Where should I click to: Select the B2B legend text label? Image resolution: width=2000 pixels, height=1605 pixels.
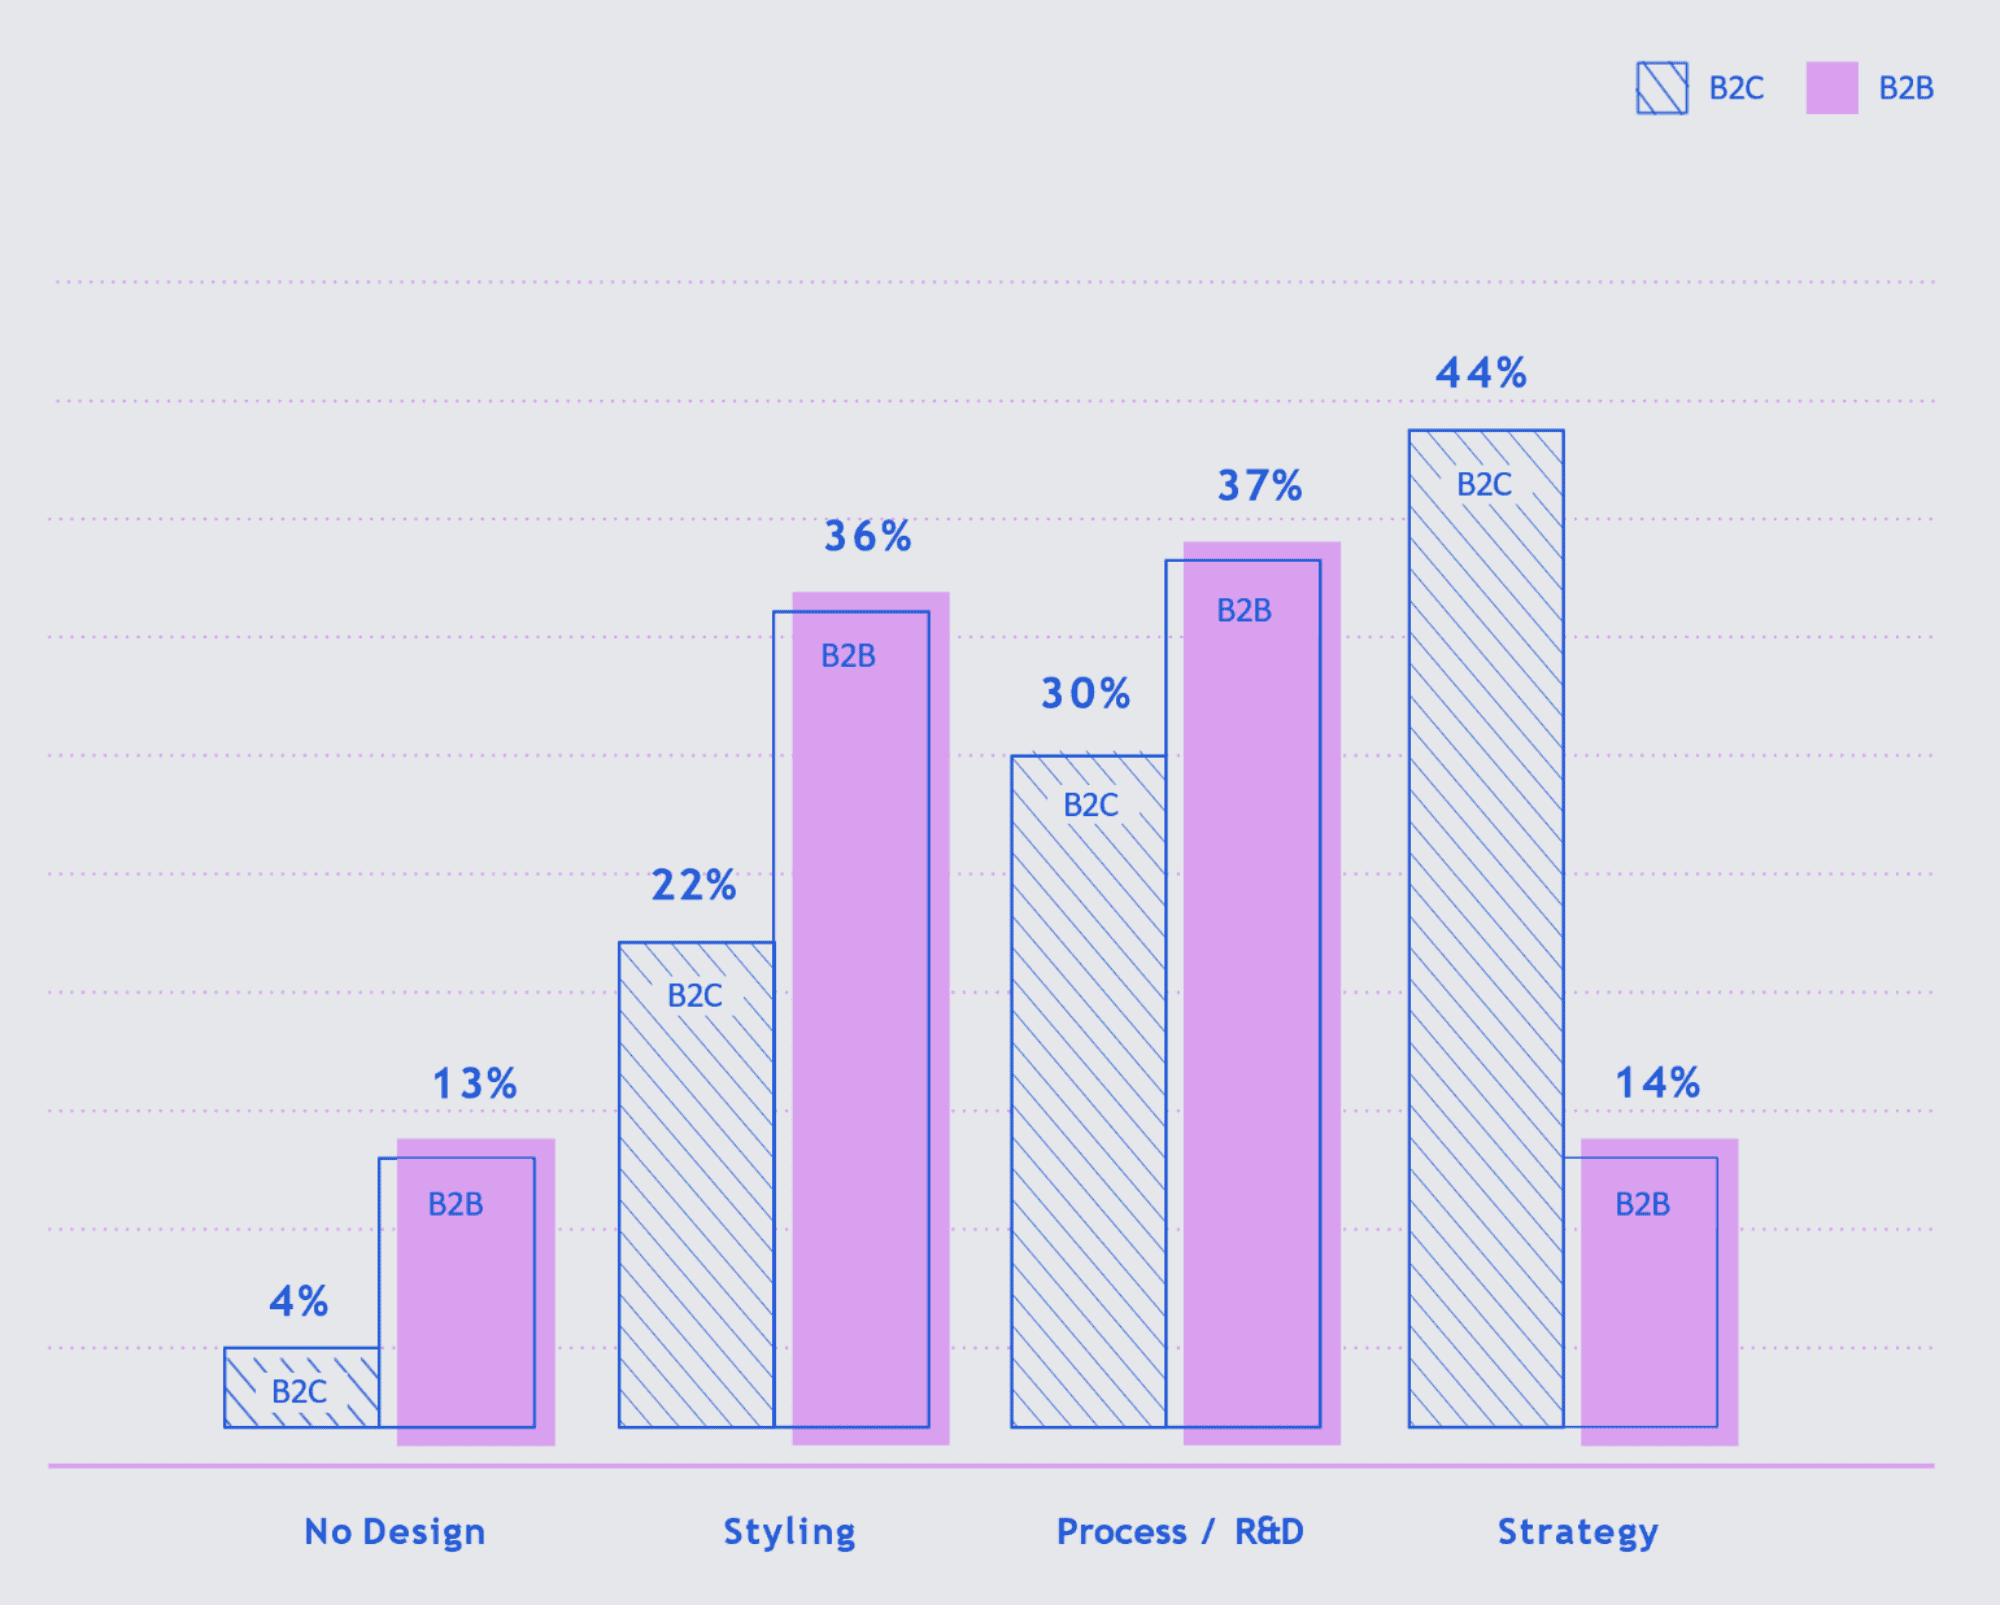(1906, 88)
